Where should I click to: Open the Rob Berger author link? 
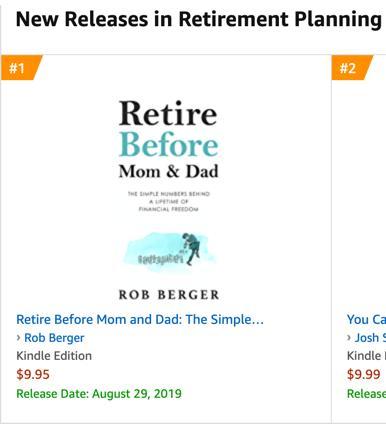click(54, 338)
